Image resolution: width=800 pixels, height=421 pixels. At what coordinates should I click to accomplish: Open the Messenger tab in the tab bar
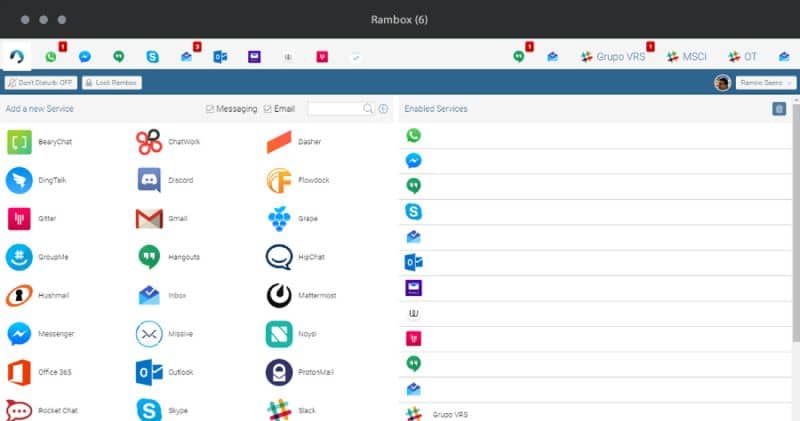click(x=85, y=56)
